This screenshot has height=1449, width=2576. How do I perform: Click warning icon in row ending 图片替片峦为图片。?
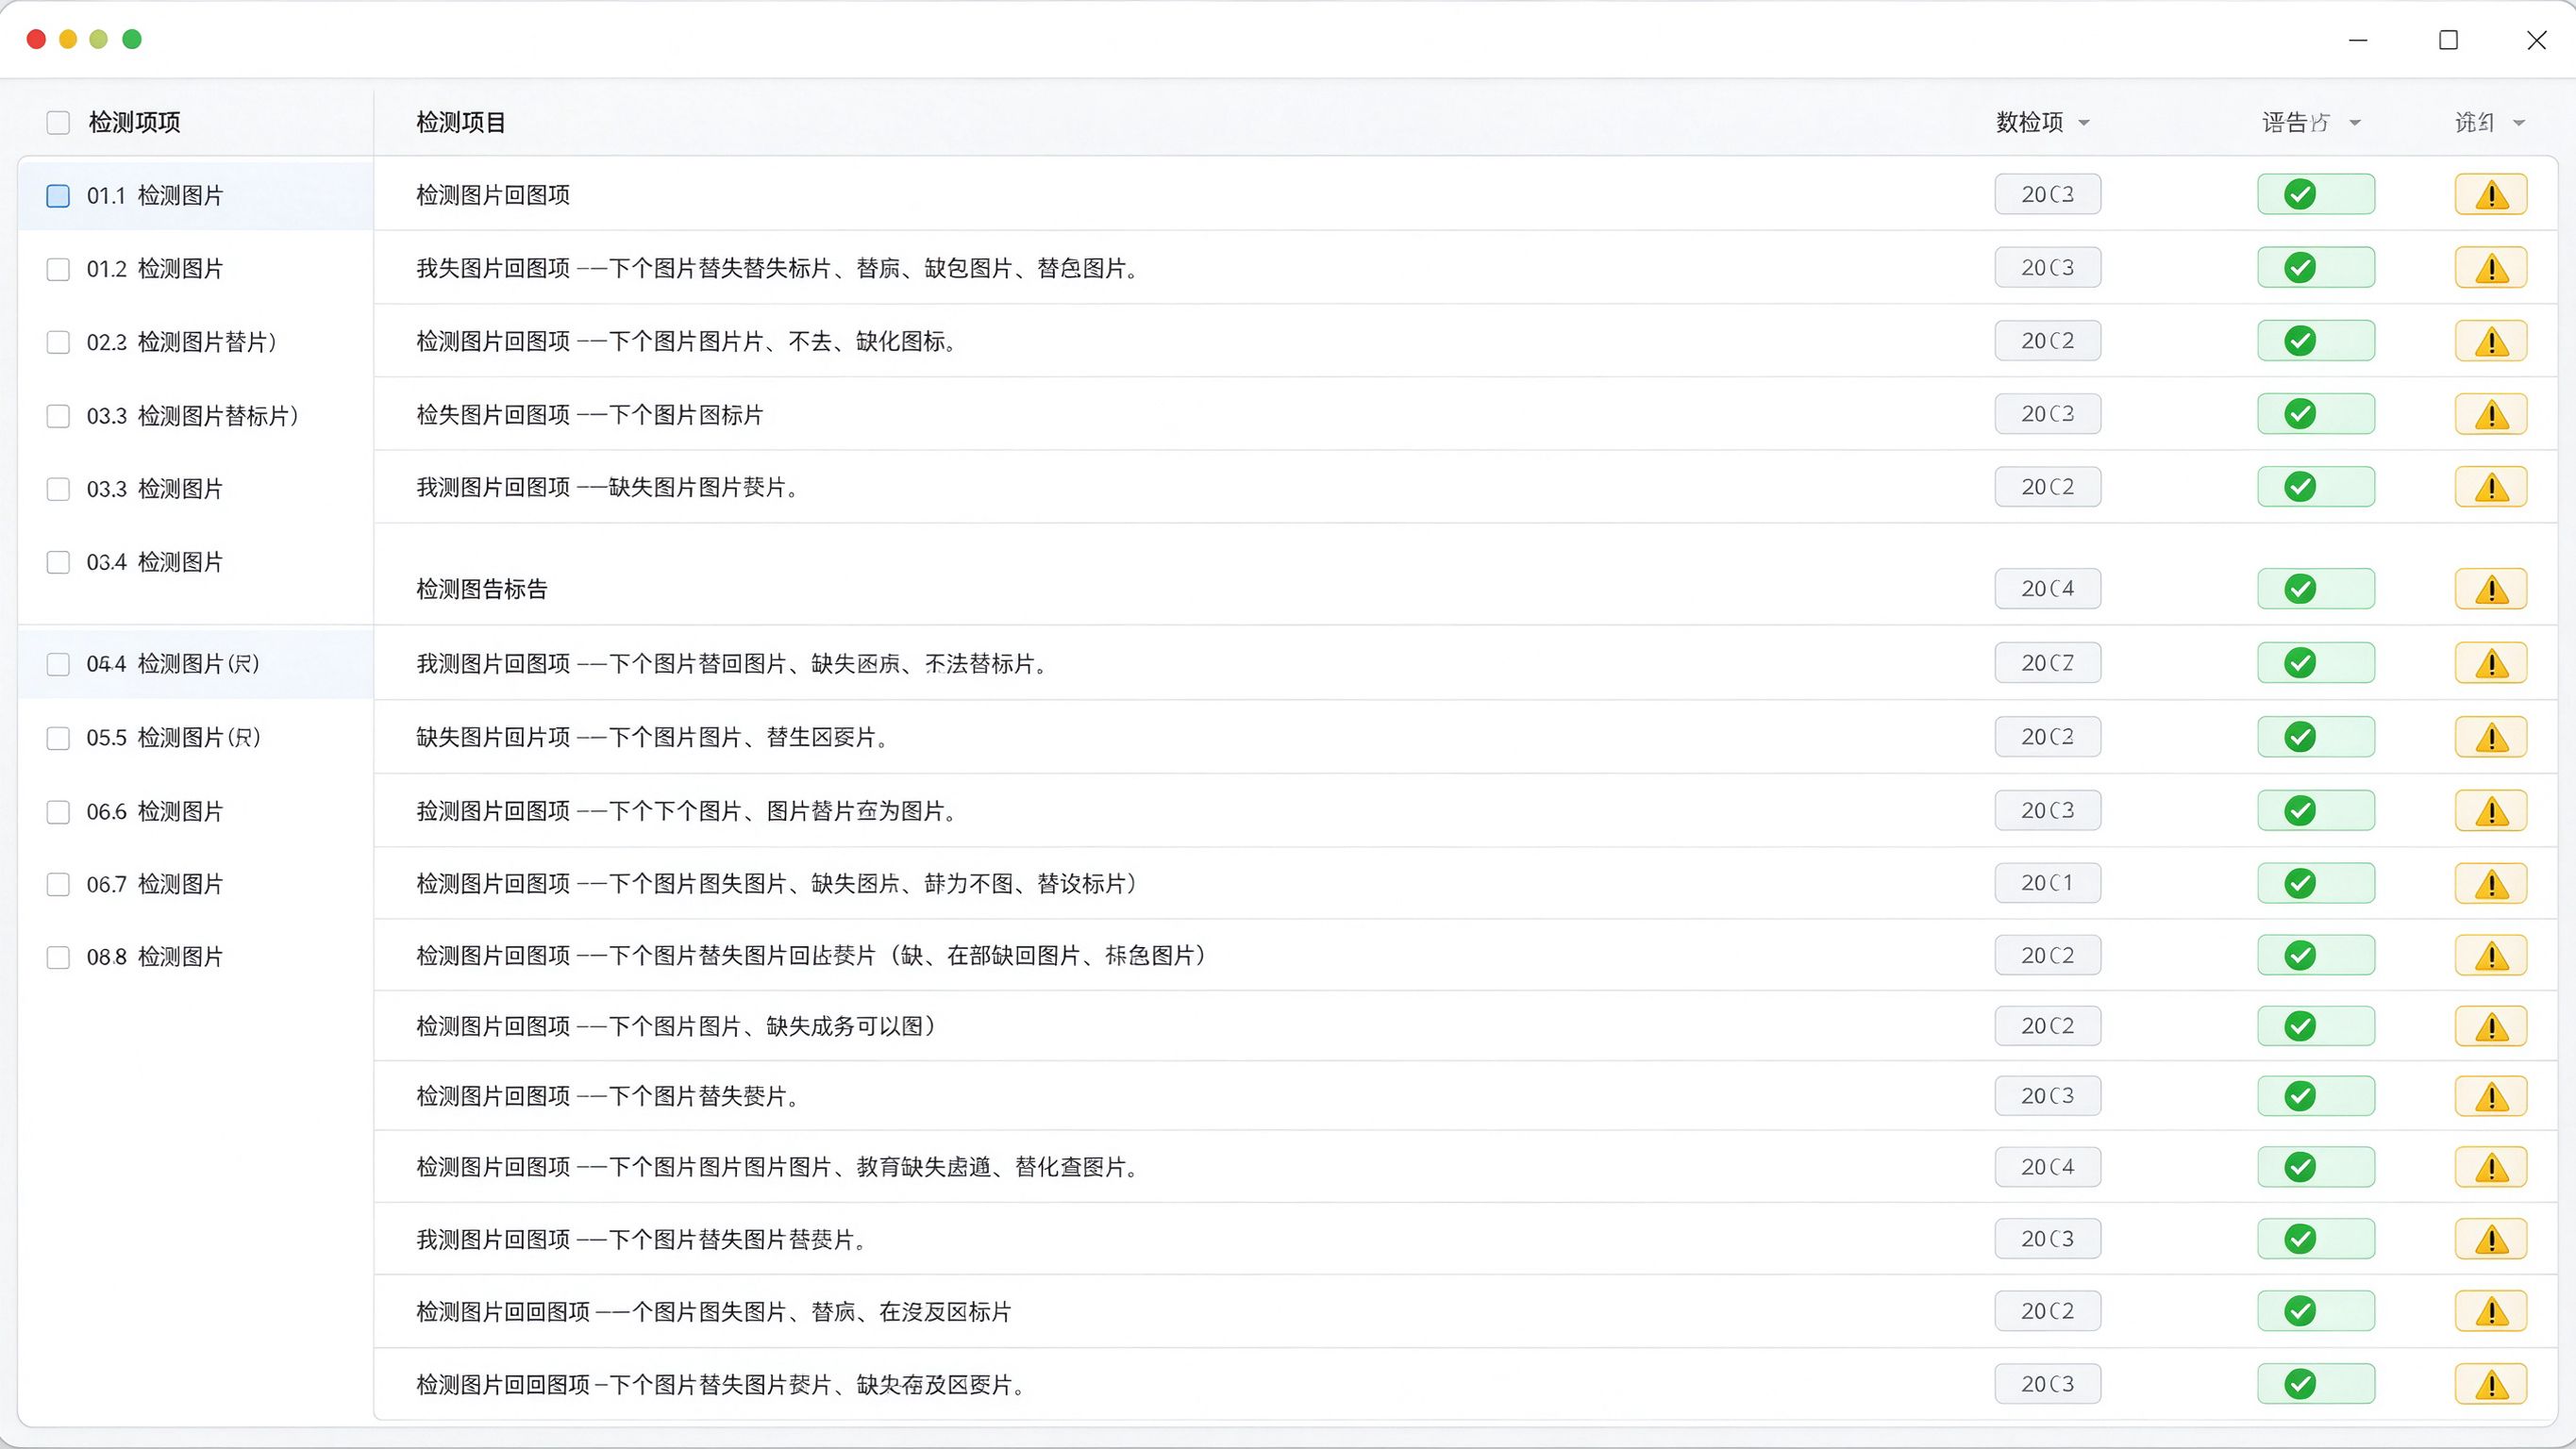tap(2491, 811)
